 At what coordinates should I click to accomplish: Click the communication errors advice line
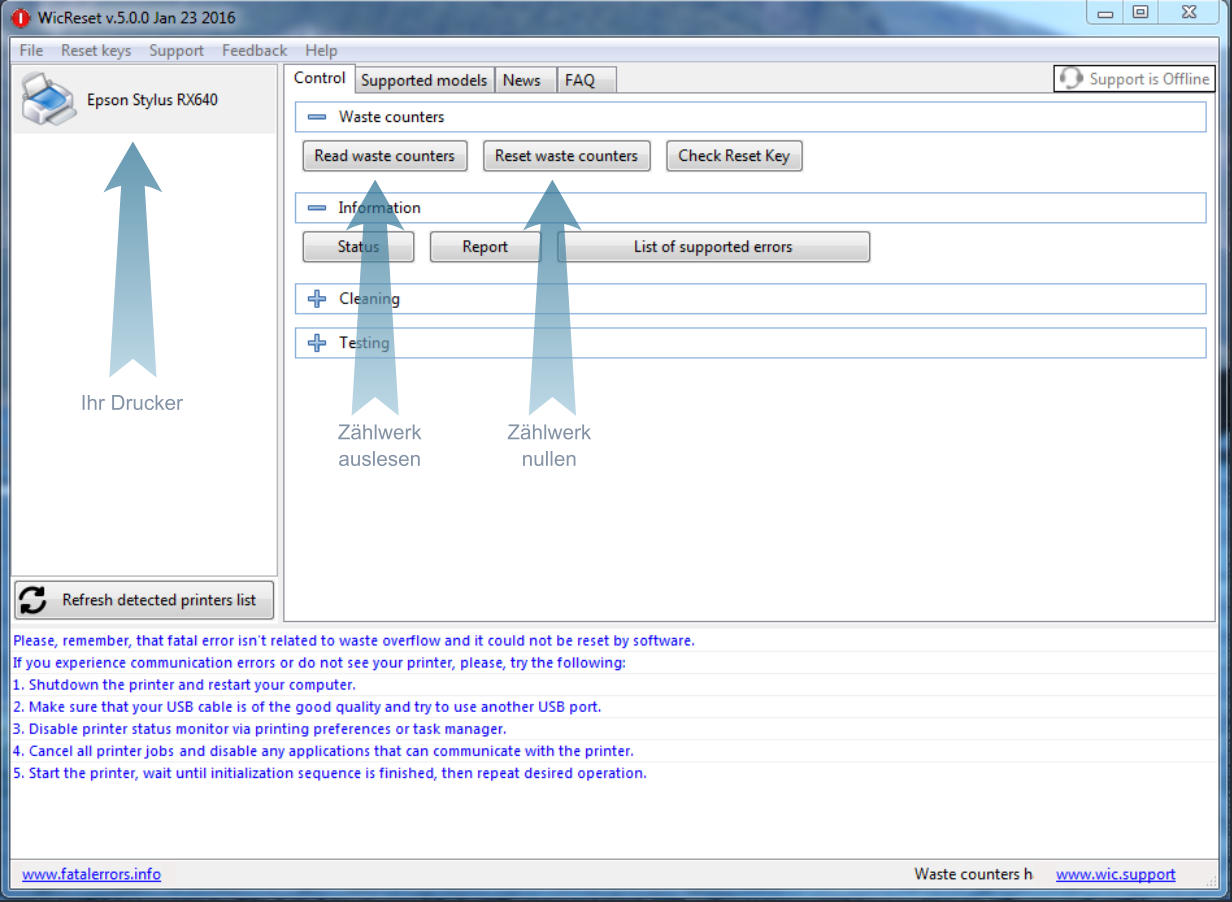tap(319, 663)
